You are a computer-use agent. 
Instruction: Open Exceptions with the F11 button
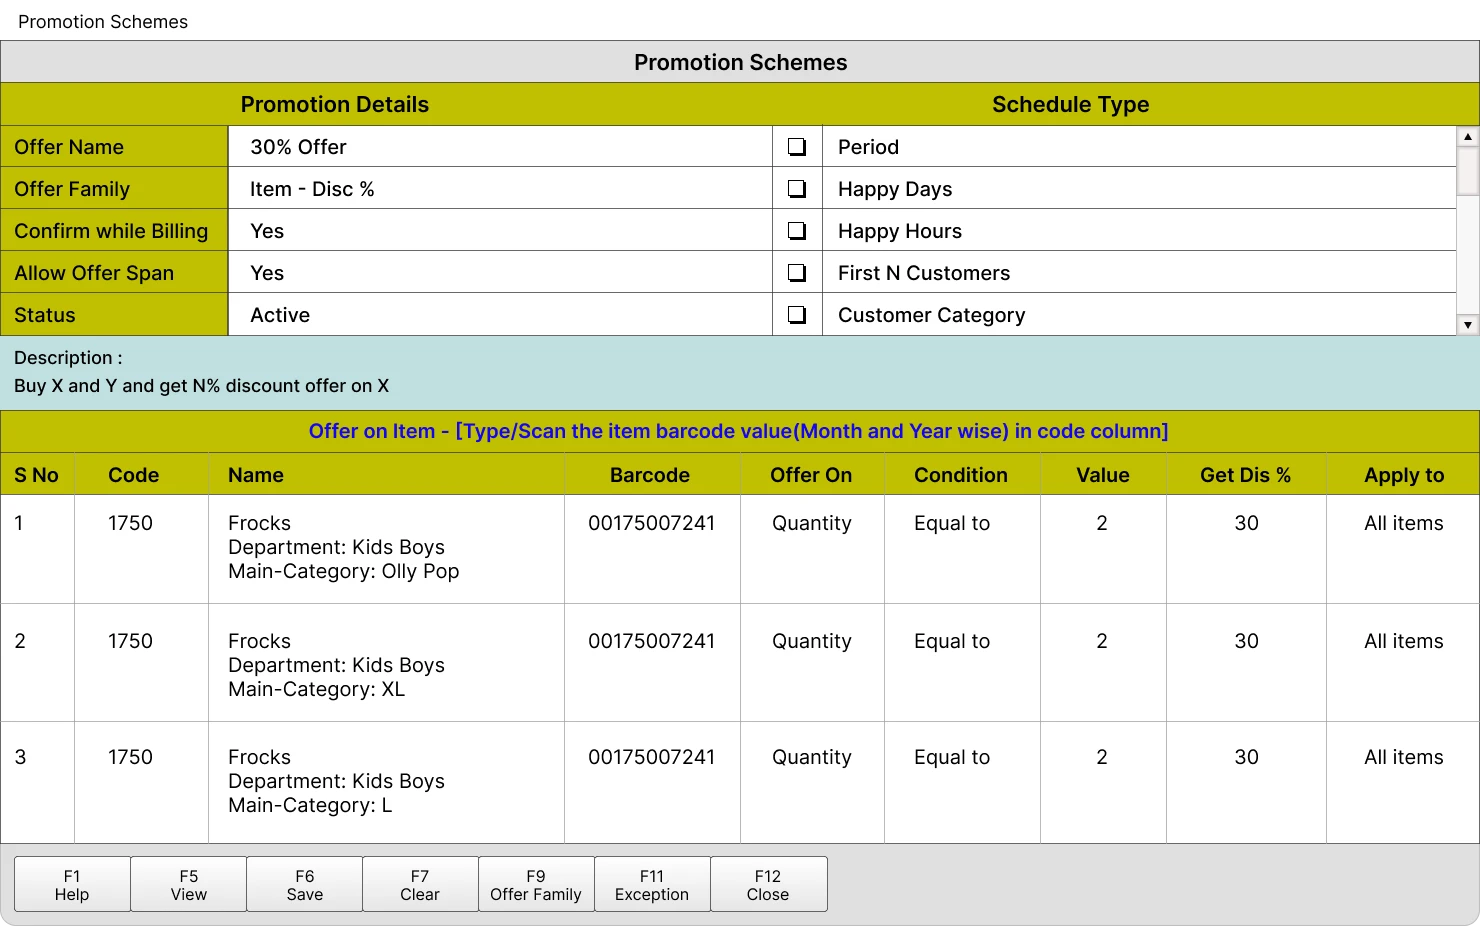pos(652,884)
